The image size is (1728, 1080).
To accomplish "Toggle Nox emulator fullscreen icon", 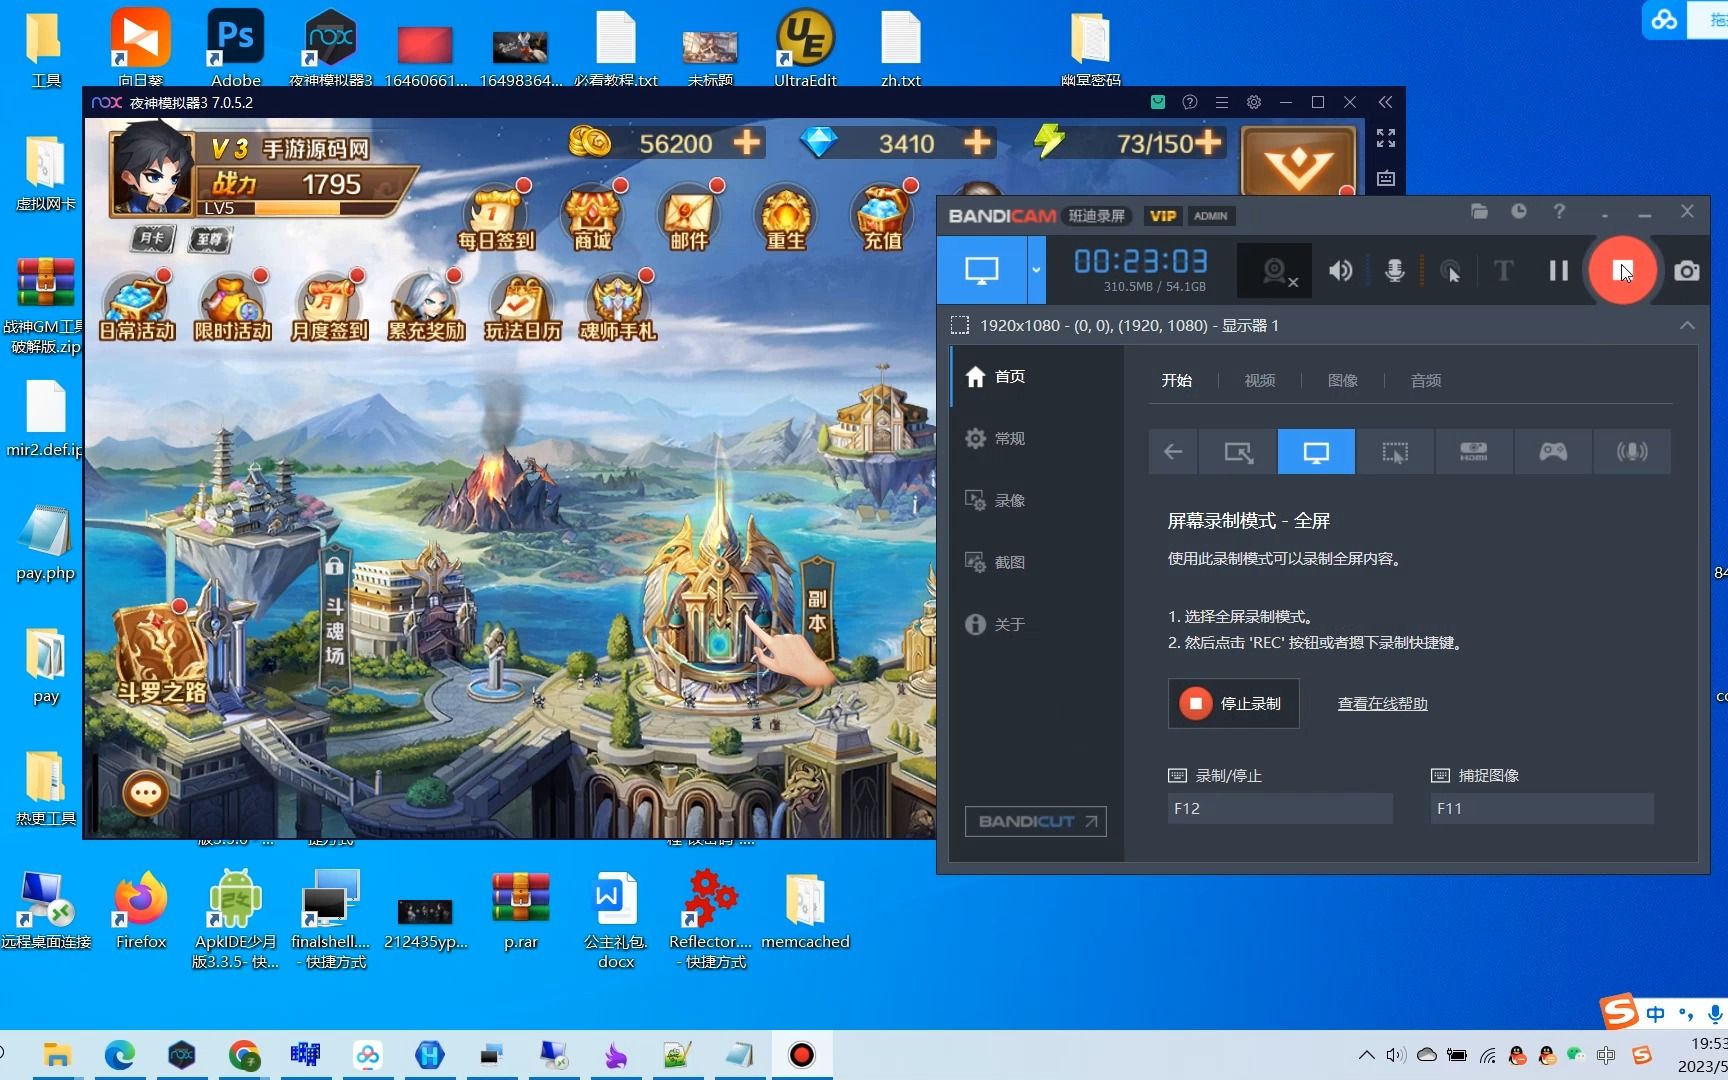I will 1385,138.
